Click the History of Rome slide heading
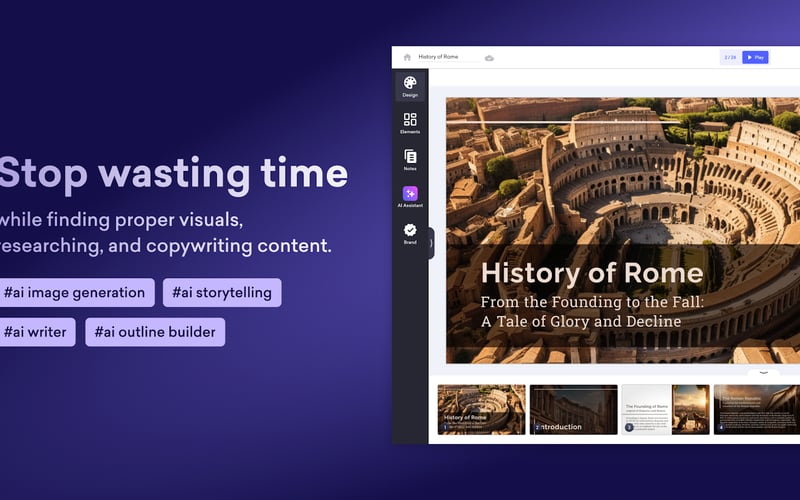The width and height of the screenshot is (800, 500). point(592,273)
